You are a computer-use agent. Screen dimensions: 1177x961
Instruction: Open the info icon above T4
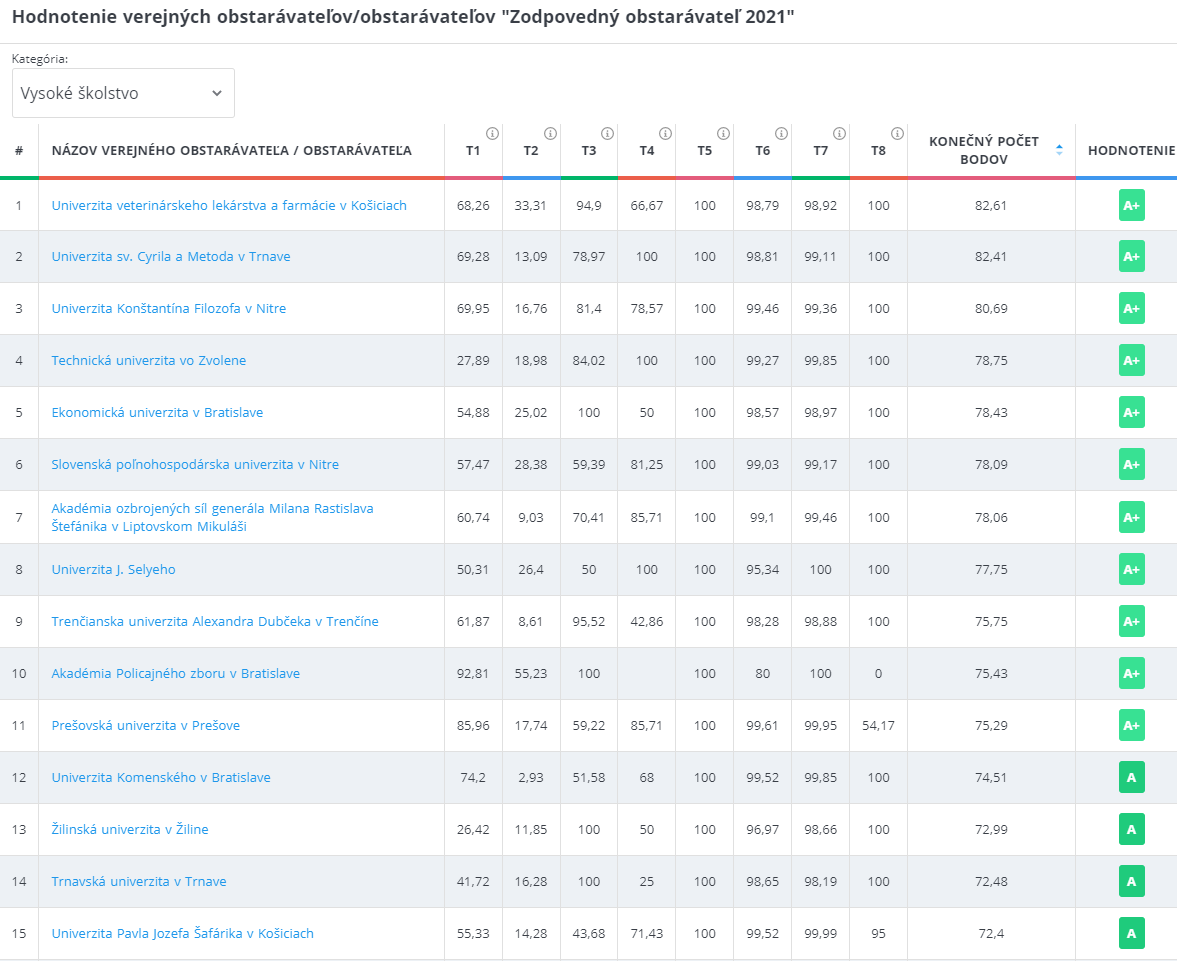(665, 134)
